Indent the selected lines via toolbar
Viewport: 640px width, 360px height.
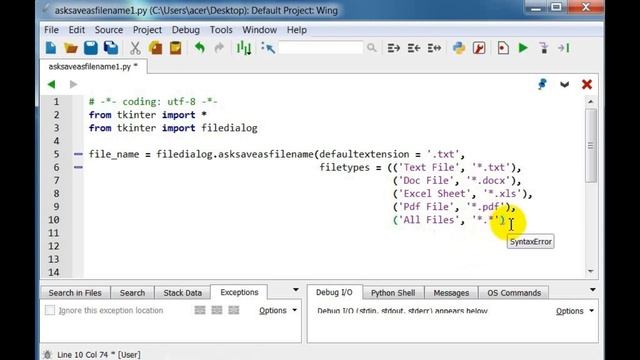tap(393, 48)
